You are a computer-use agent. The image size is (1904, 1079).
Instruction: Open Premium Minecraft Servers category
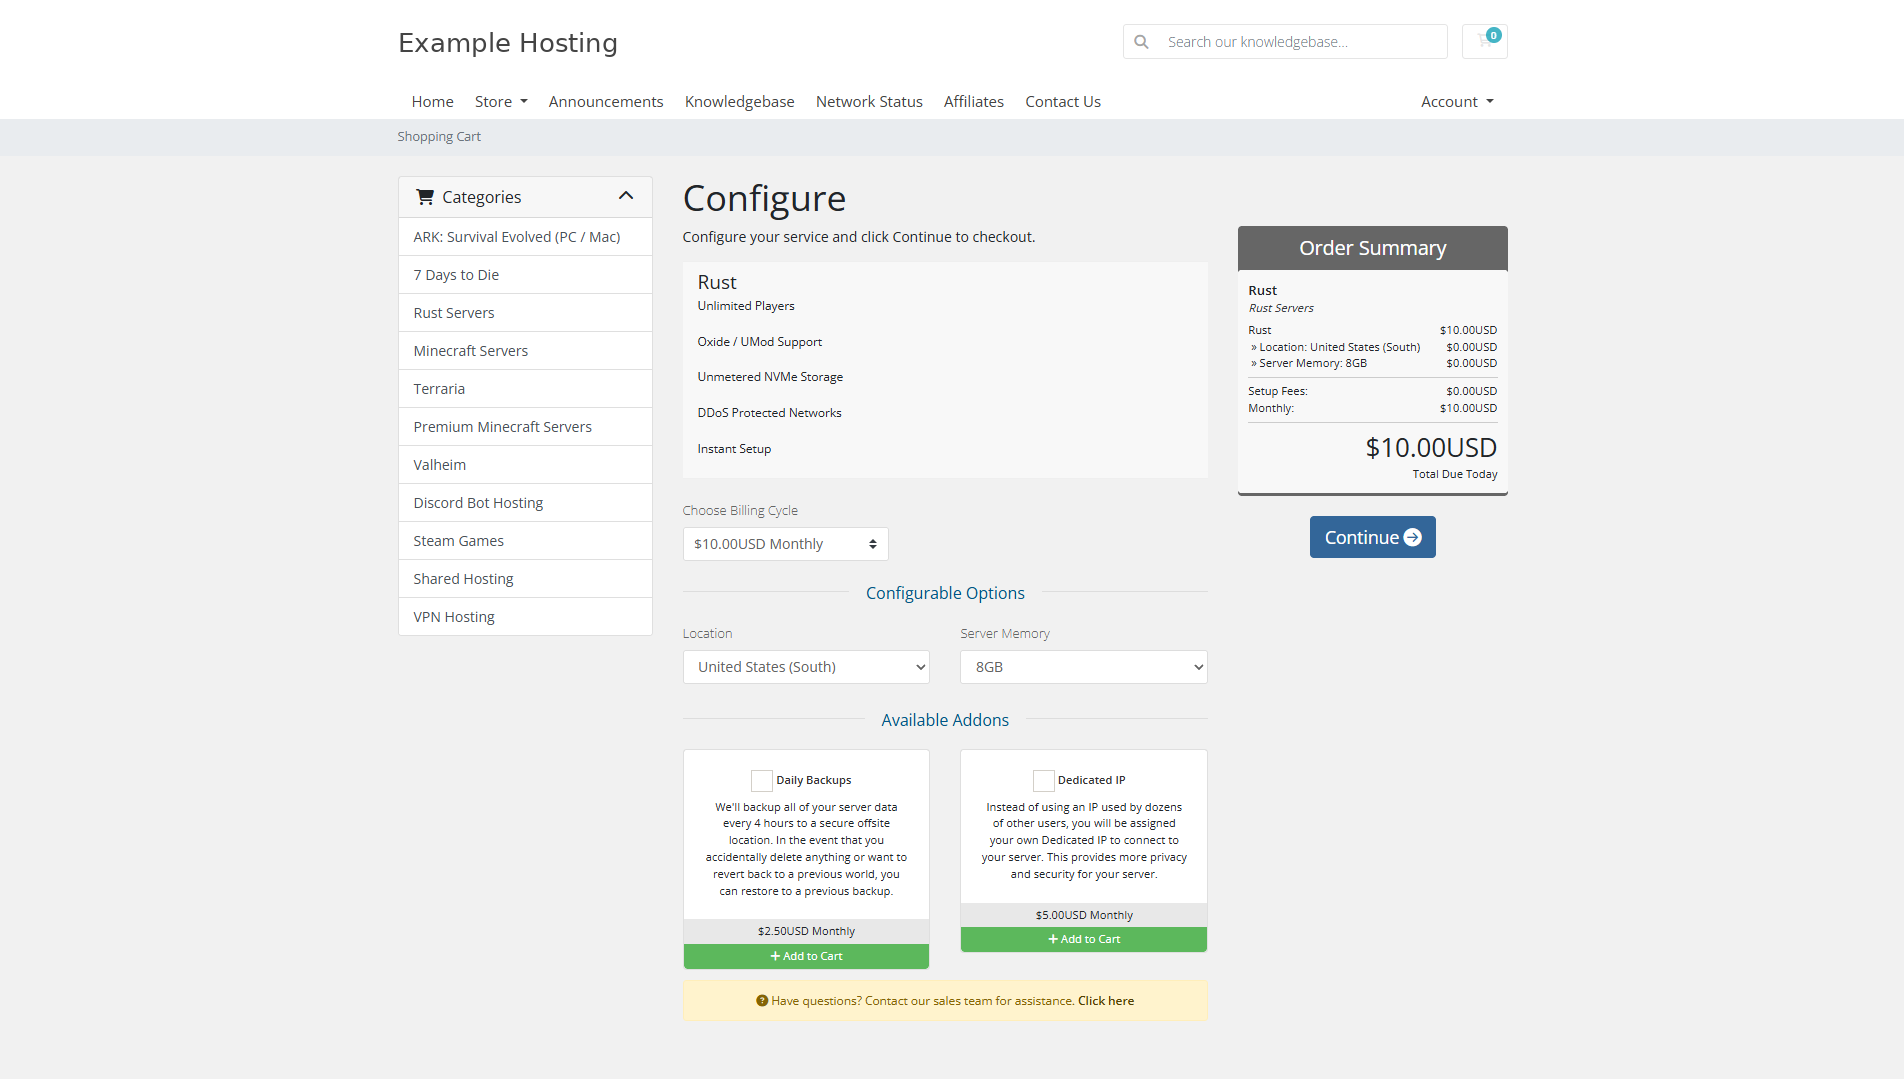(525, 427)
